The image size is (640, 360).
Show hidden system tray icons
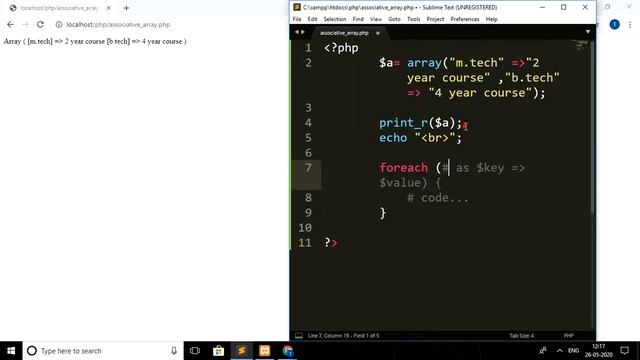tap(560, 351)
